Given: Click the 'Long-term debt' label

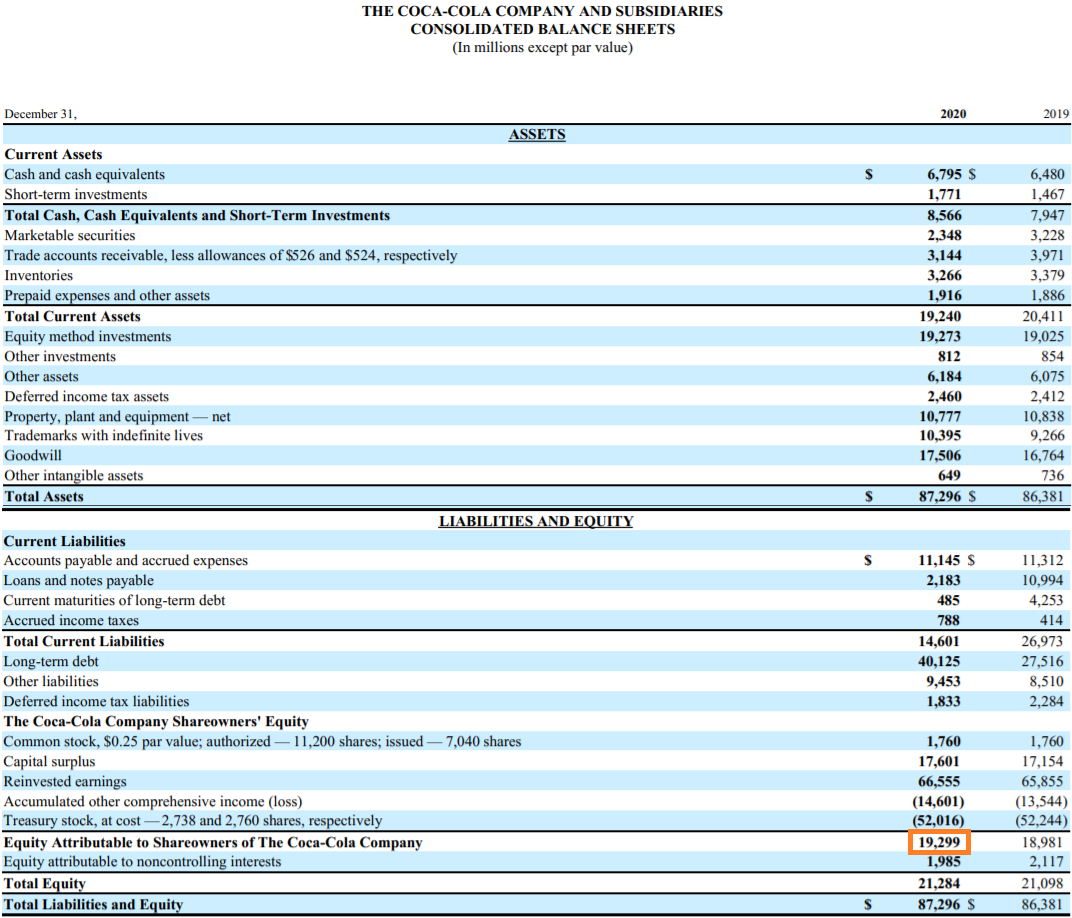Looking at the screenshot, I should click(51, 662).
